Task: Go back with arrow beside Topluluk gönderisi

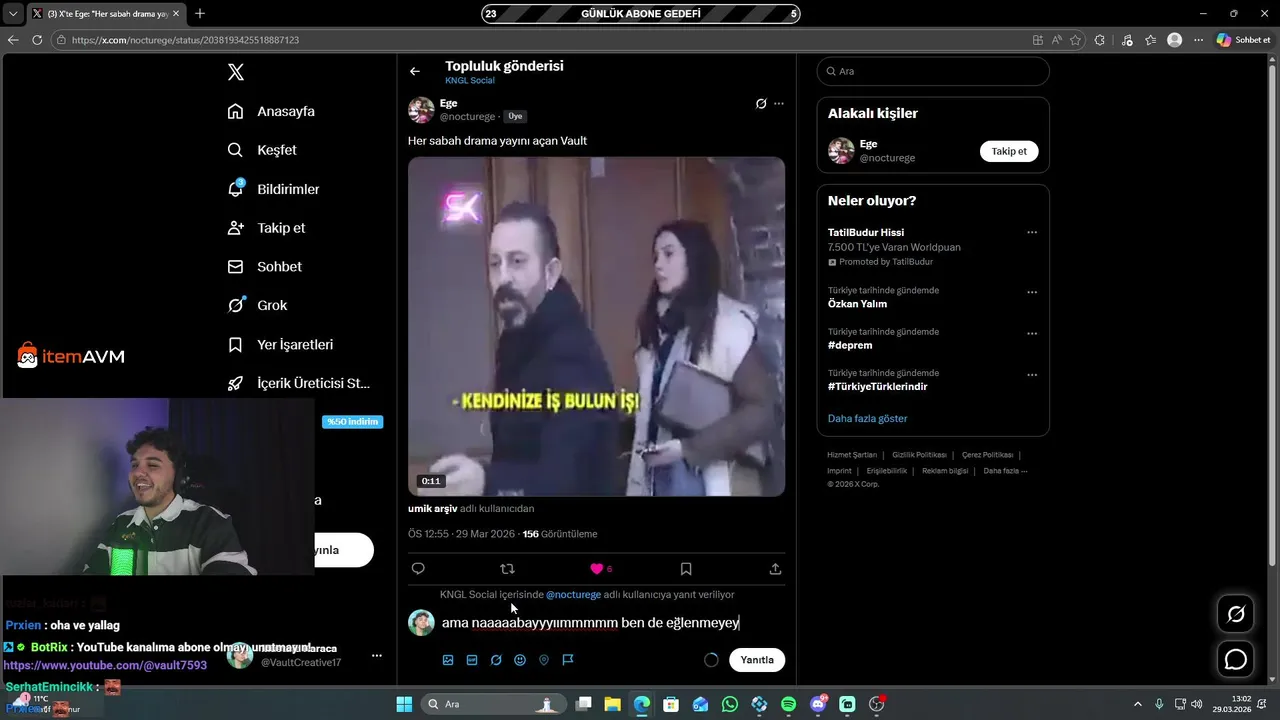Action: coord(415,71)
